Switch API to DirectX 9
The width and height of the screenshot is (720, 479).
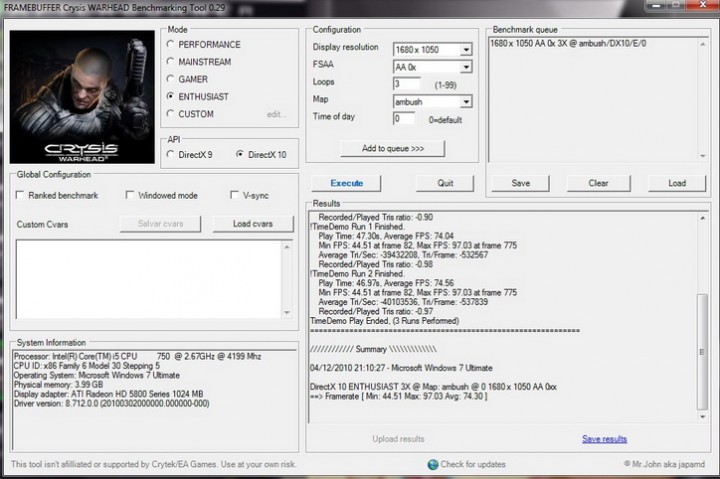pos(170,154)
